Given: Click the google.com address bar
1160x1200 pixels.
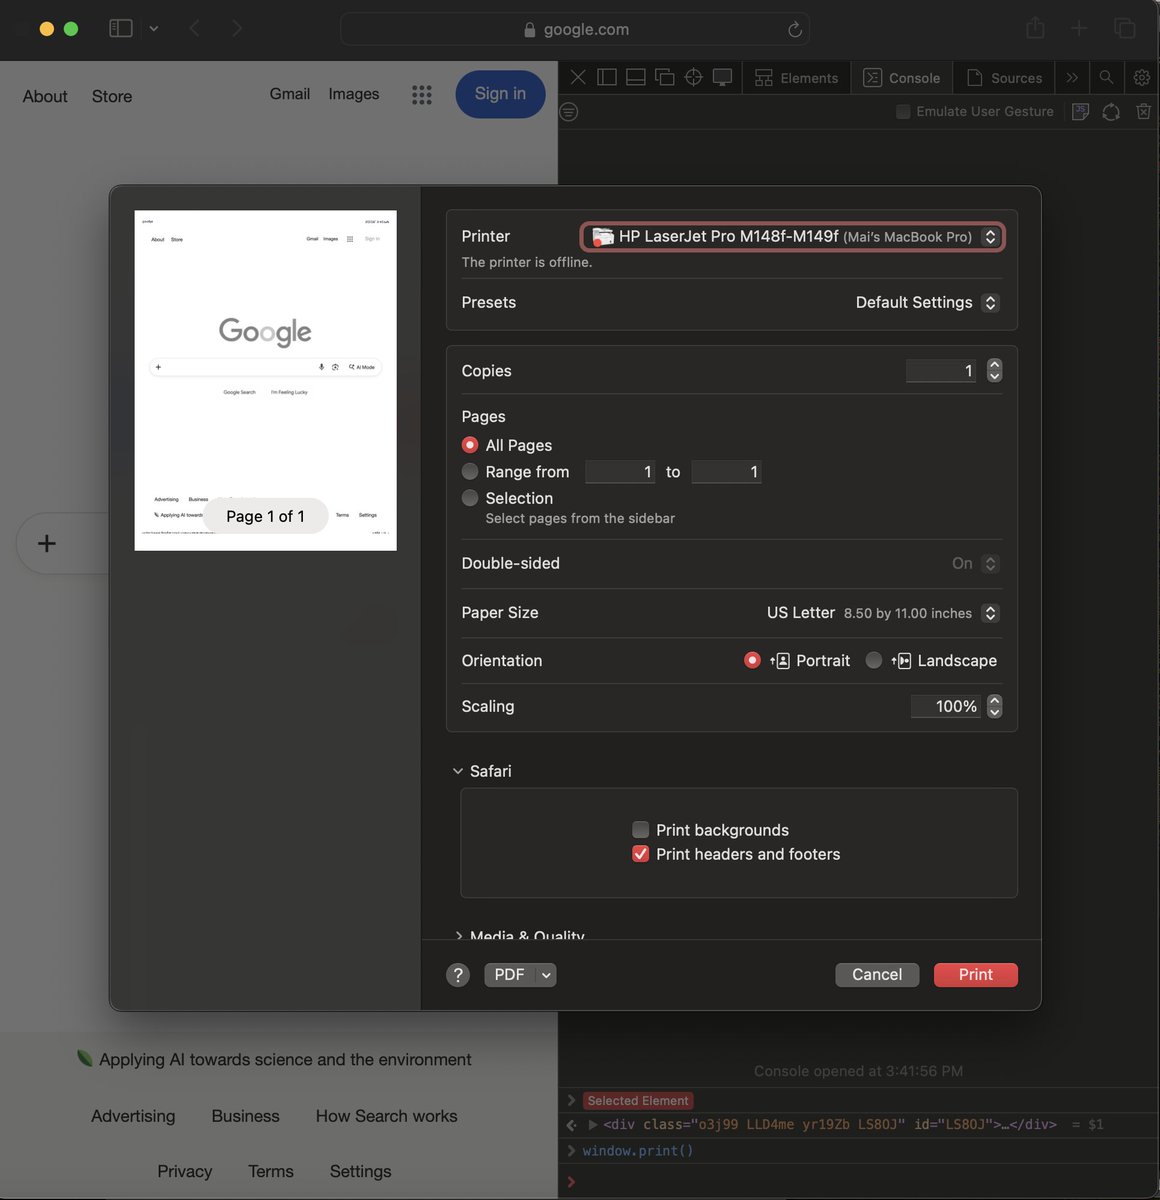Looking at the screenshot, I should tap(575, 29).
